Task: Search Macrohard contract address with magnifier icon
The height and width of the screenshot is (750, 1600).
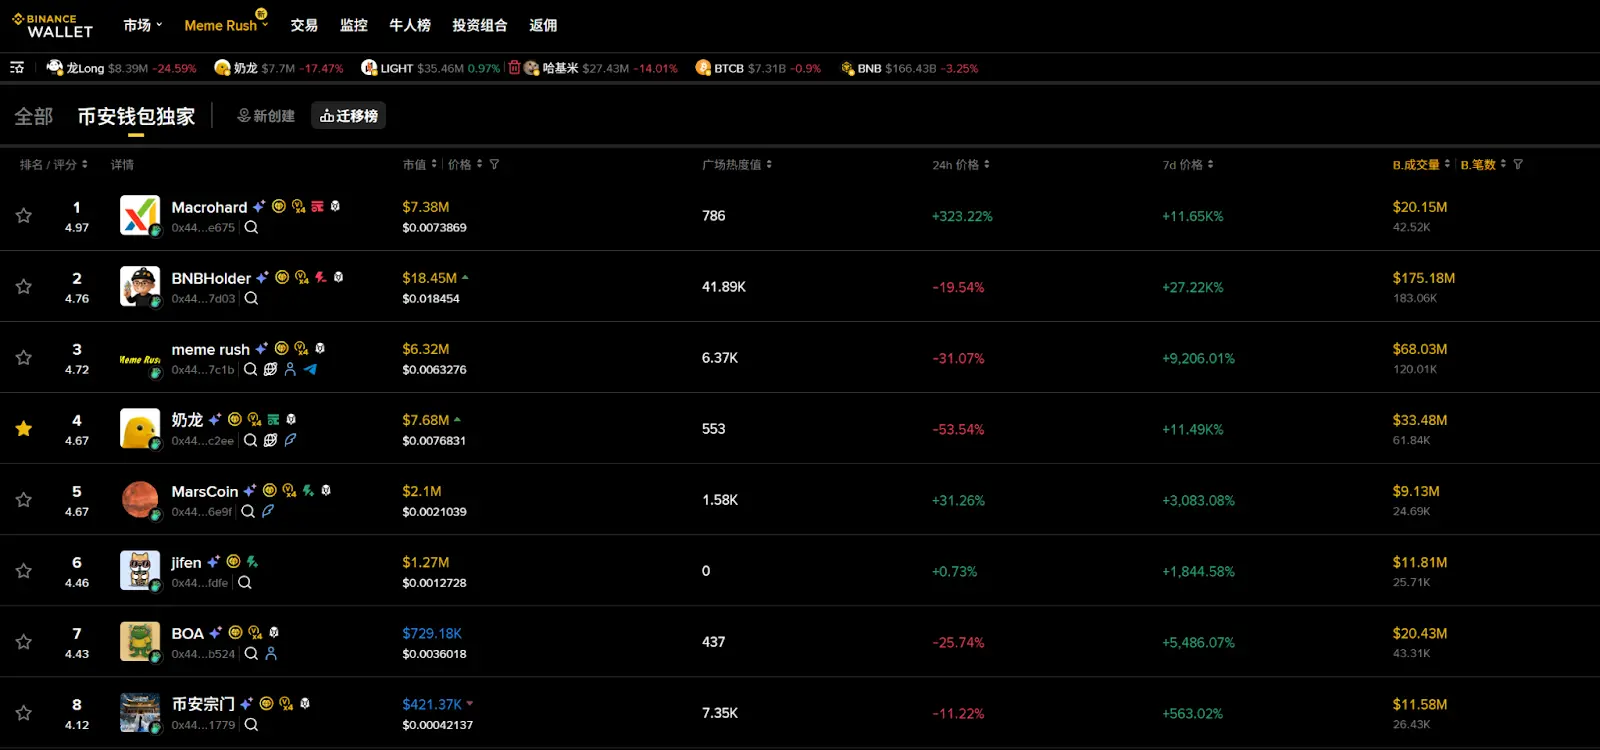Action: [x=252, y=228]
